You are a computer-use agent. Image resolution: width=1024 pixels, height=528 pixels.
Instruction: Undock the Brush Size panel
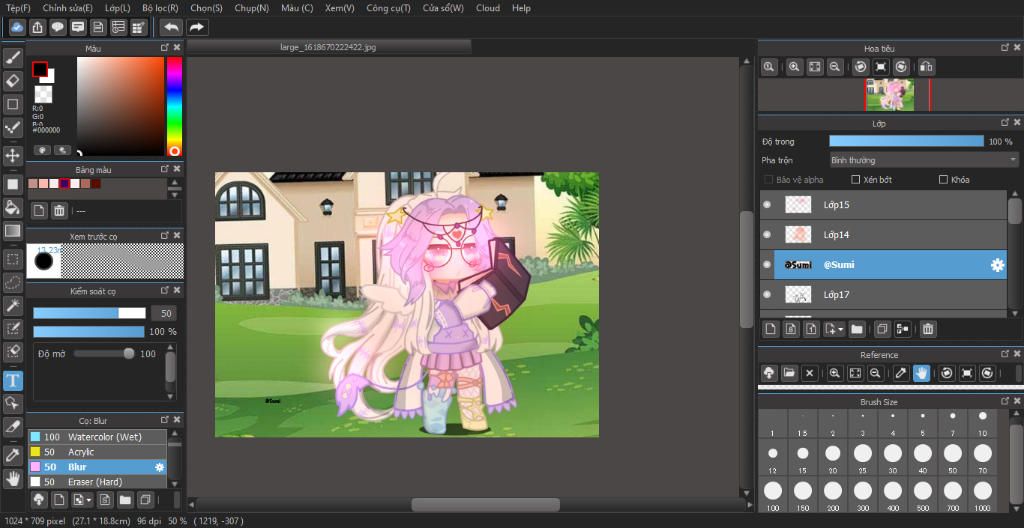point(1004,401)
